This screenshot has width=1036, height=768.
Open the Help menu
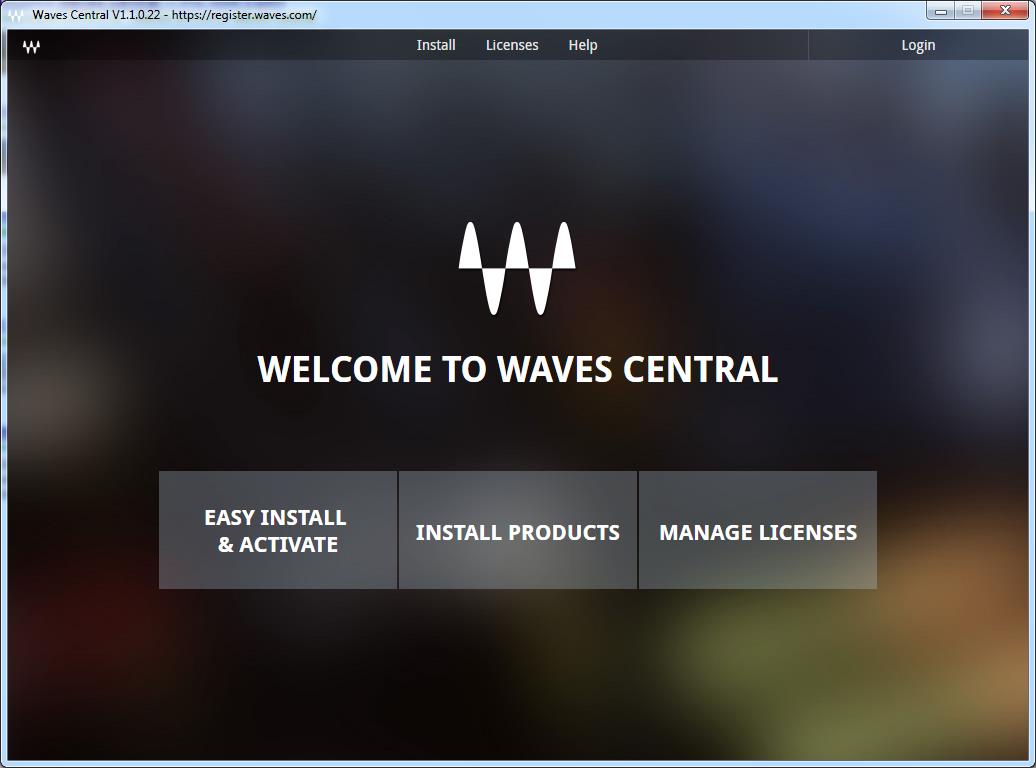tap(583, 45)
